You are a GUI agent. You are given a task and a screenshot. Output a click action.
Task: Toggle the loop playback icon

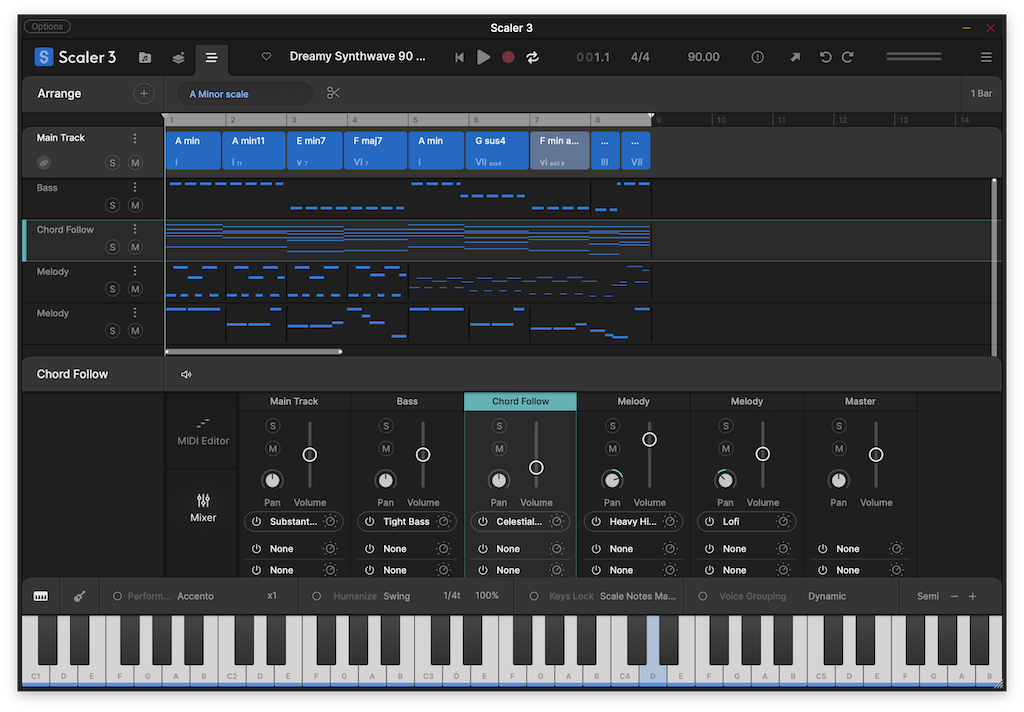point(533,57)
